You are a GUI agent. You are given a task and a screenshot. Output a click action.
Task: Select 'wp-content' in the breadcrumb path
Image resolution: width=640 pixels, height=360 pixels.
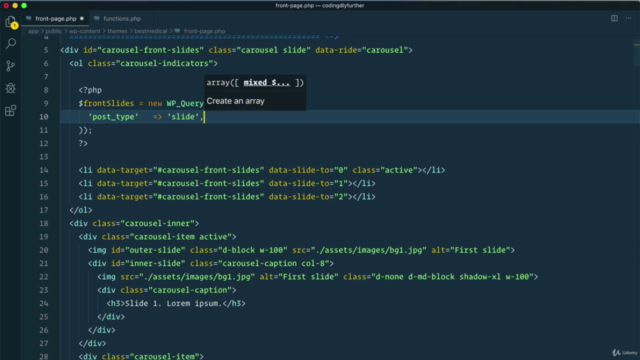click(84, 31)
